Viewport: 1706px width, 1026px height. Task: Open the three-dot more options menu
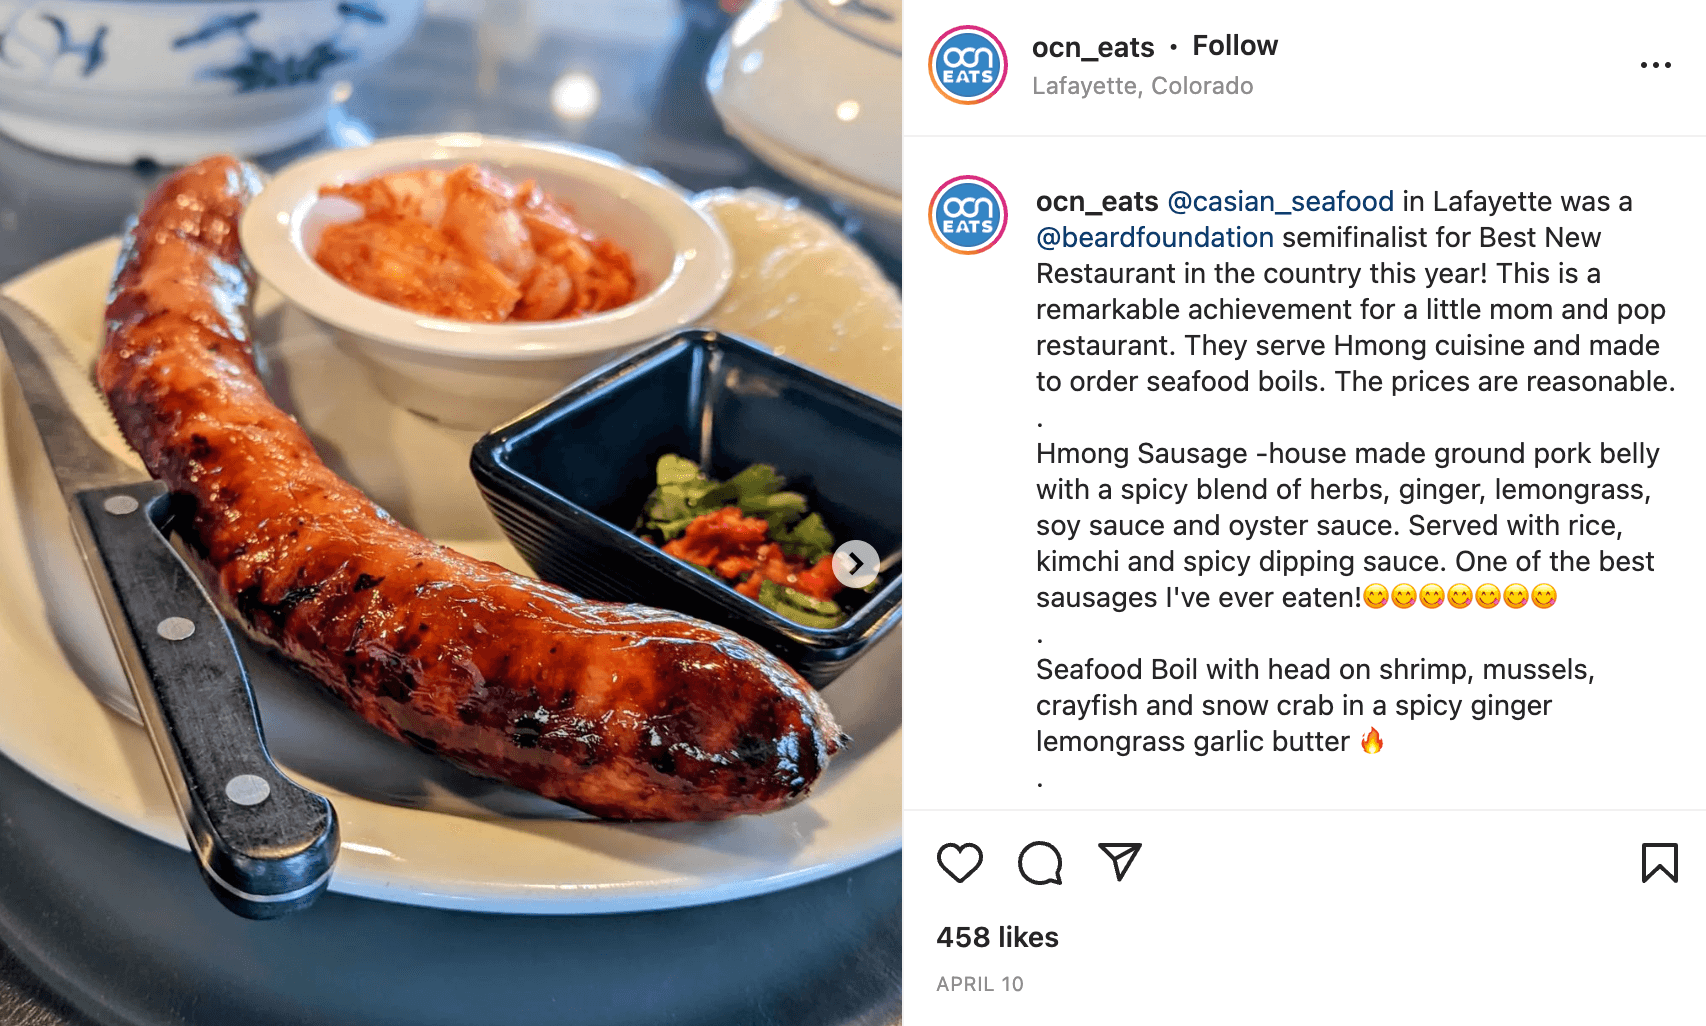[1655, 65]
